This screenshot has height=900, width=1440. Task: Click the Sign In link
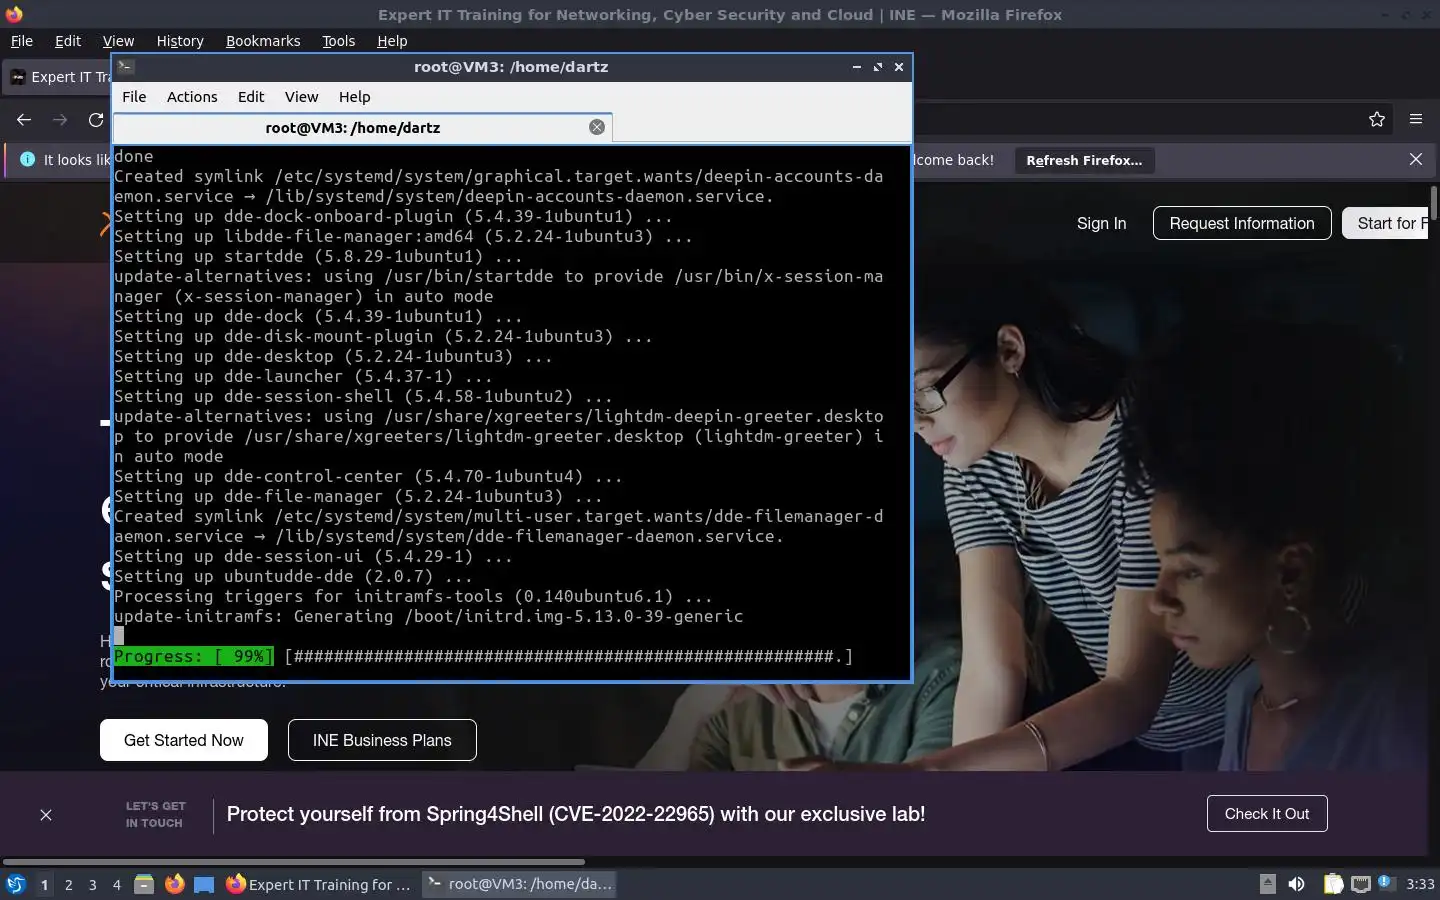pyautogui.click(x=1101, y=223)
